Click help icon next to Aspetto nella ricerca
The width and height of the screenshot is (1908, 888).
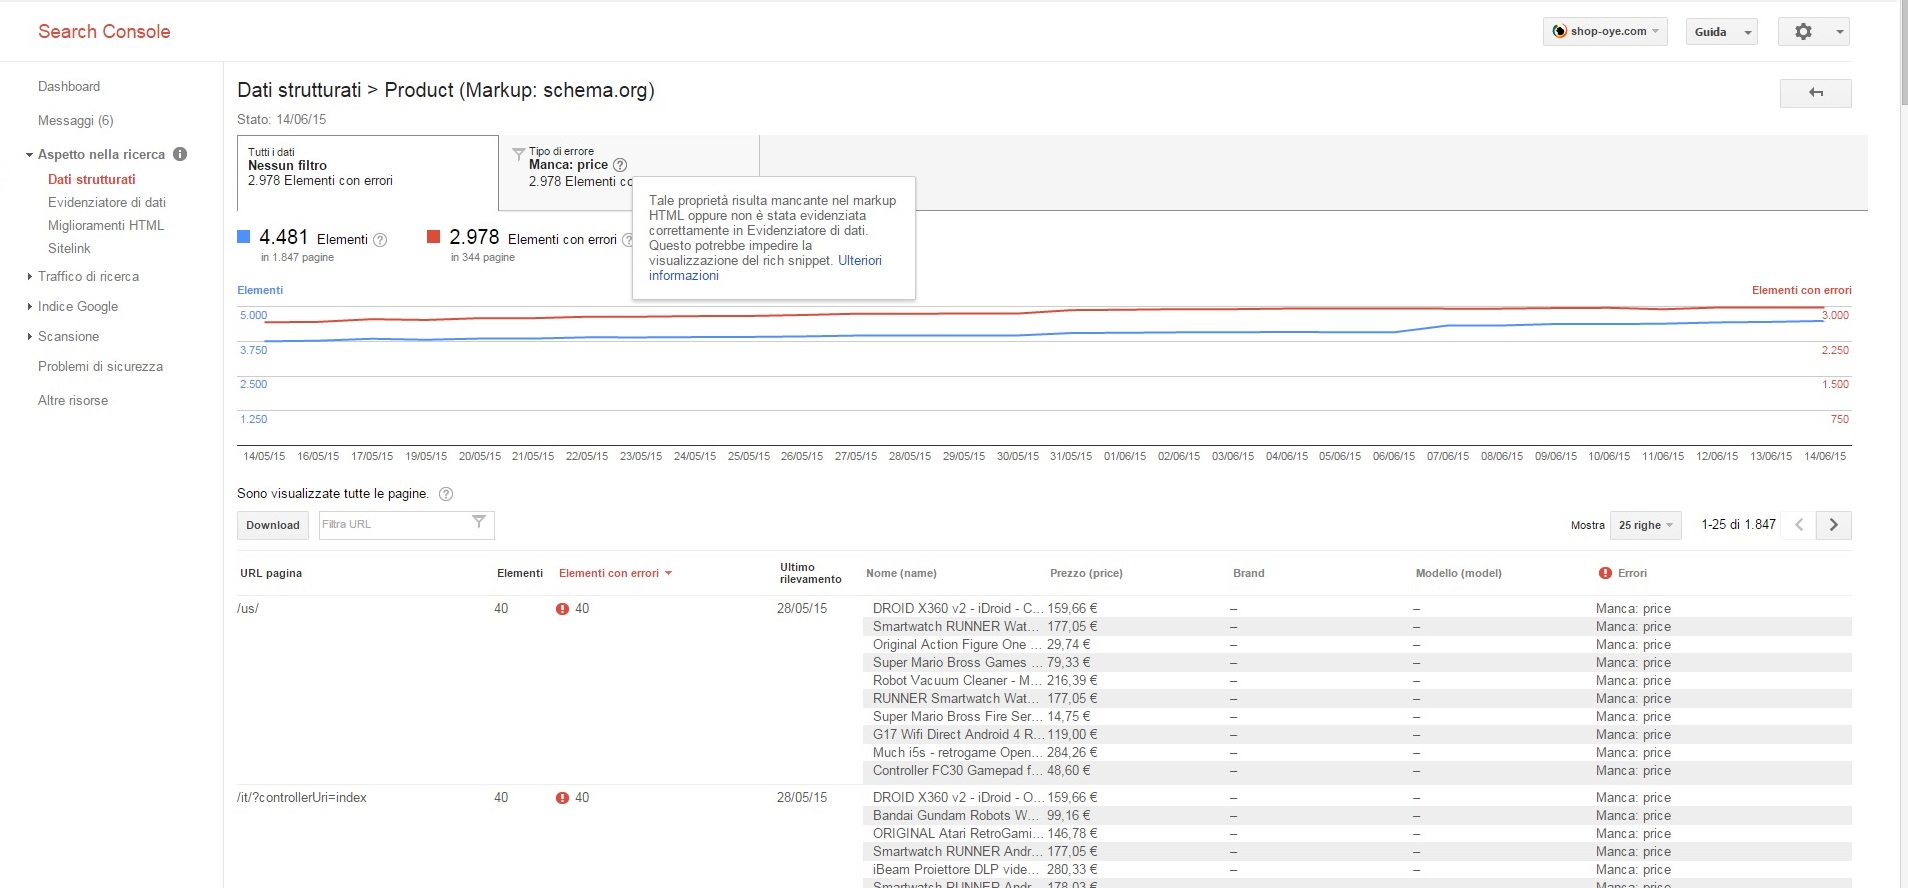tap(180, 154)
